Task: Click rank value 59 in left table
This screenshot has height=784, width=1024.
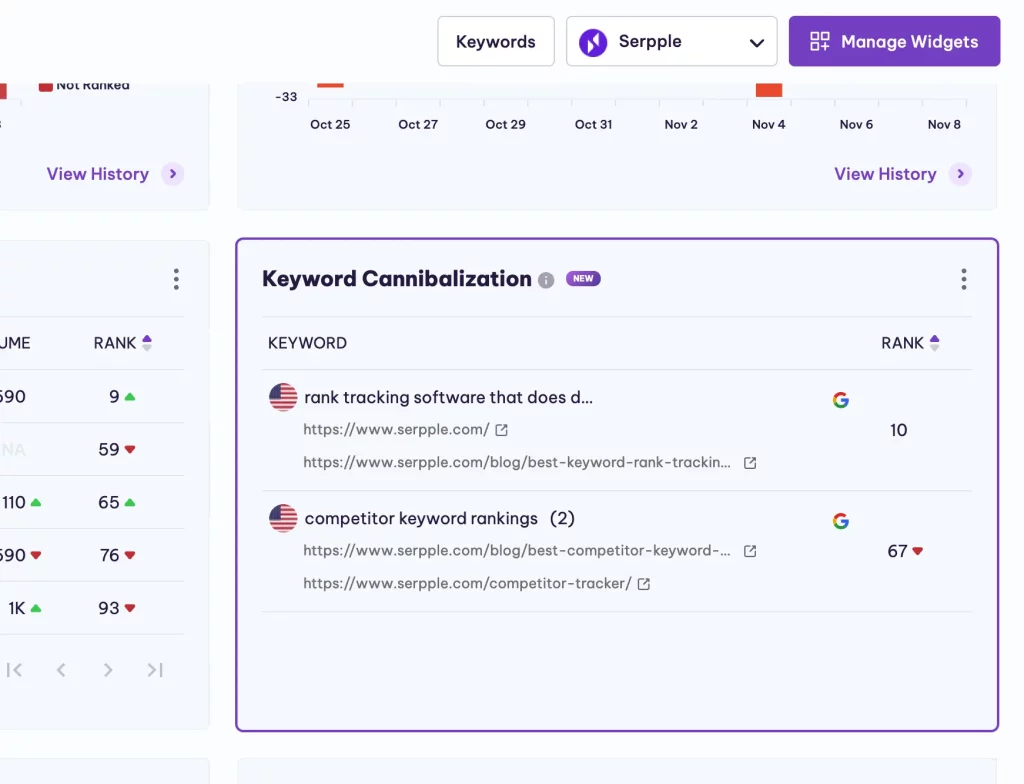Action: tap(109, 449)
